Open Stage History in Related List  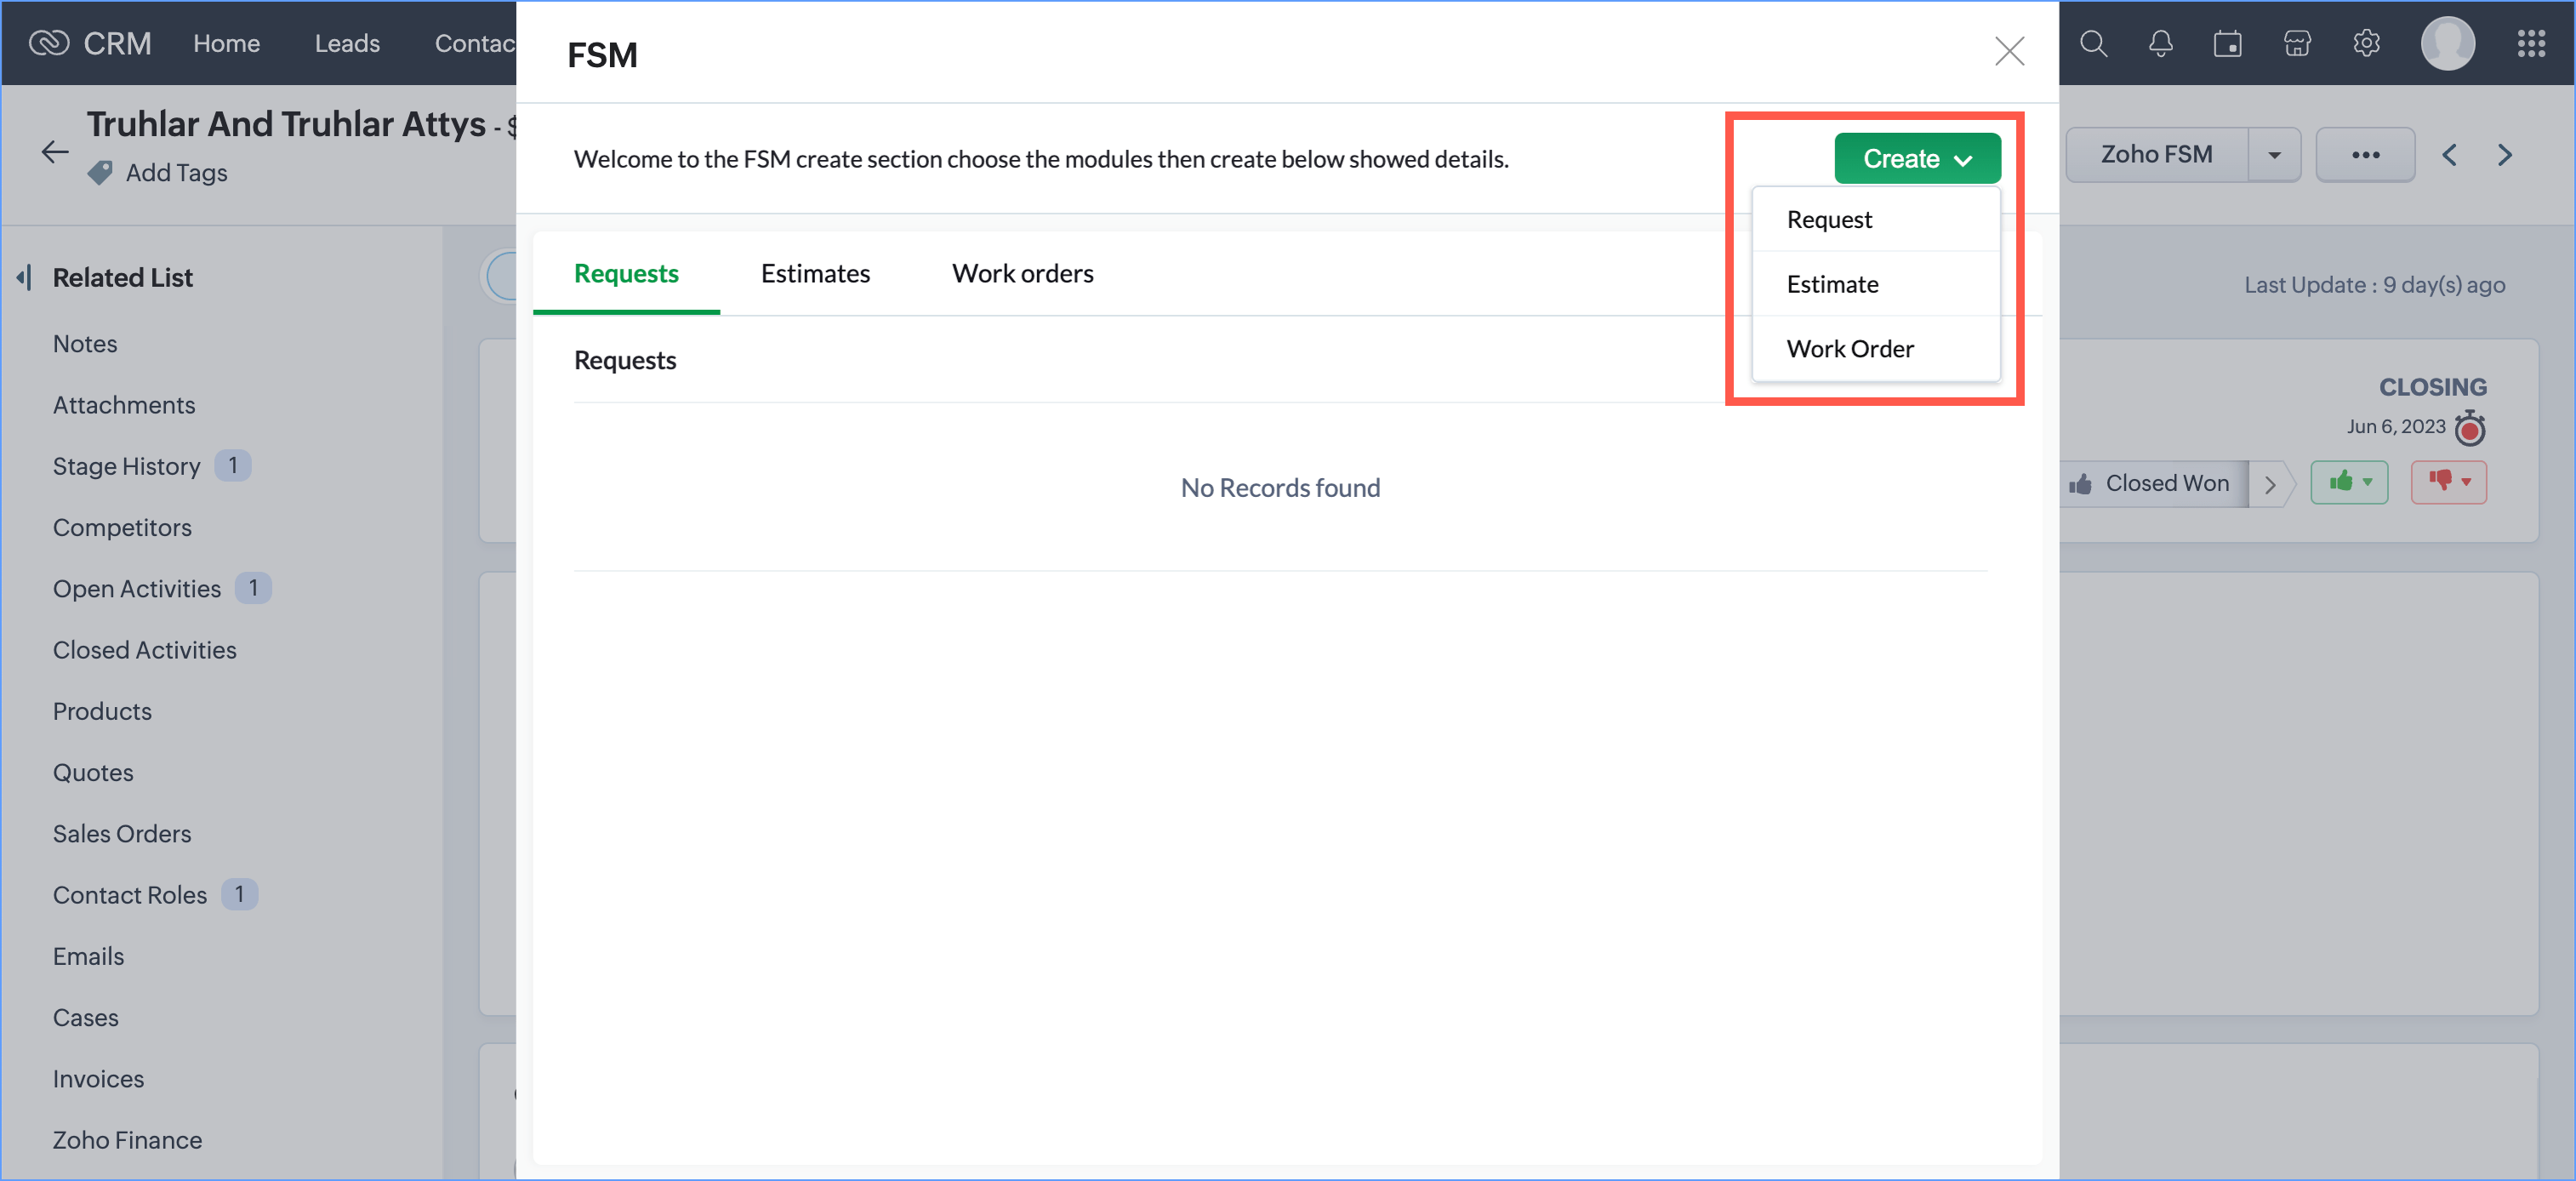pos(127,466)
